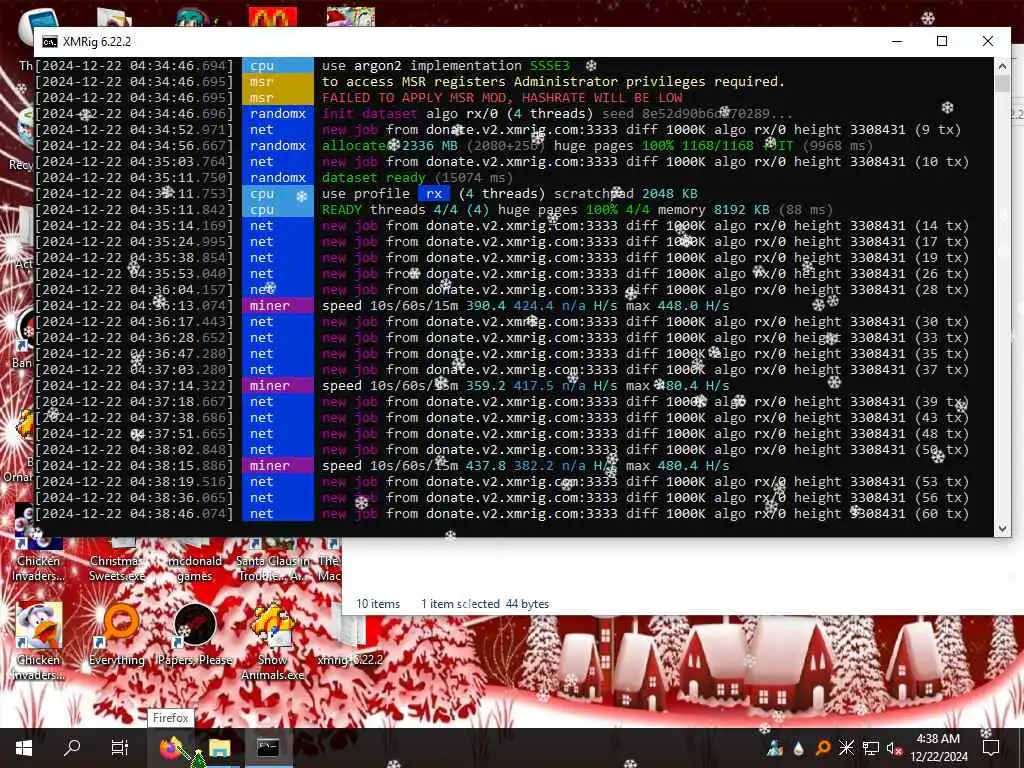The width and height of the screenshot is (1024, 768).
Task: Click '10 items' in Explorer status bar
Action: [x=378, y=604]
